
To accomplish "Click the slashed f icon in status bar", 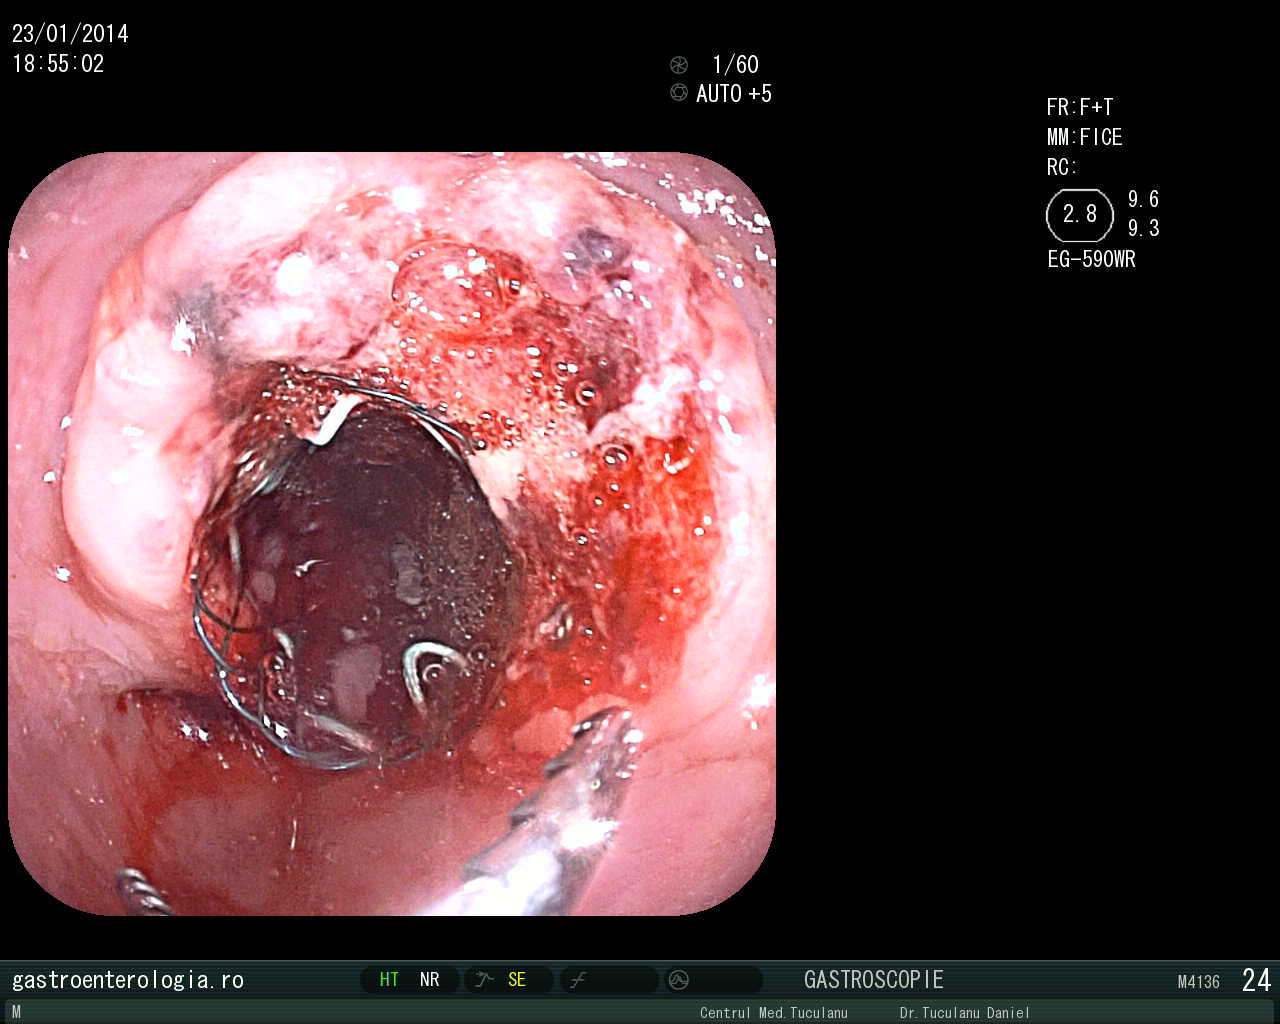I will click(x=577, y=980).
